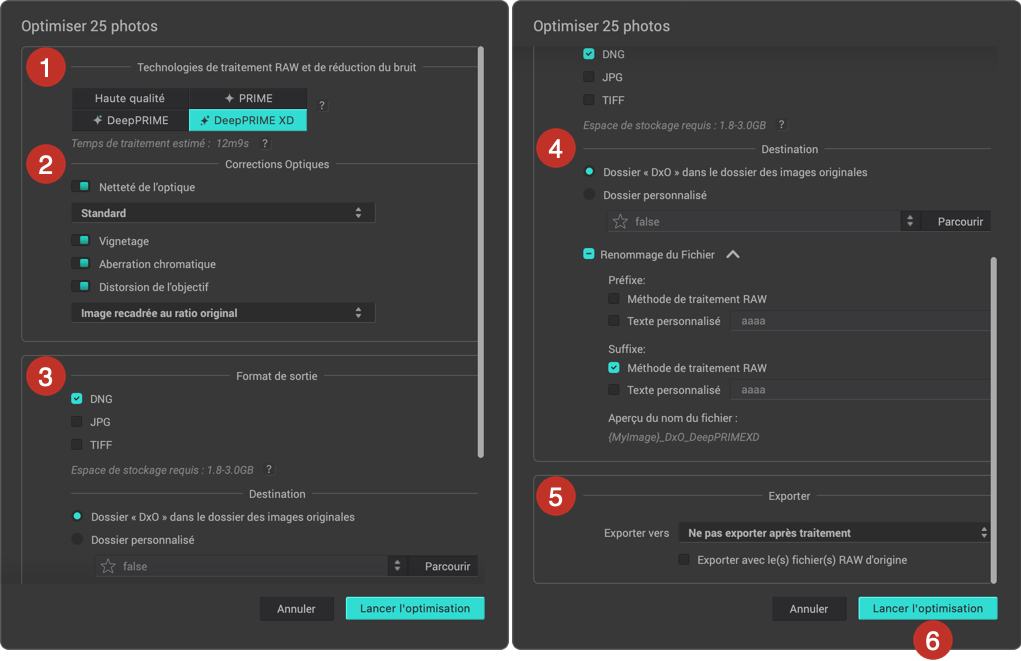Image resolution: width=1021 pixels, height=661 pixels.
Task: Check TIFF output format in left dialog
Action: pos(77,445)
